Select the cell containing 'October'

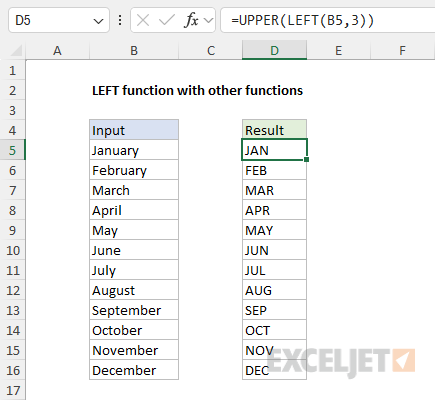(x=134, y=330)
